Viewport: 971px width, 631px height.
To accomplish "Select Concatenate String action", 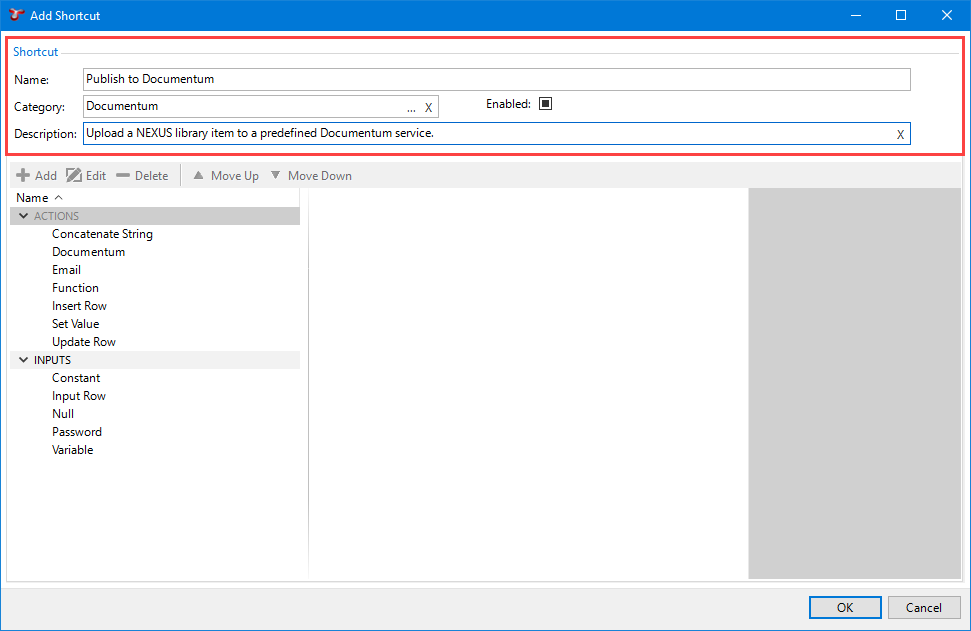I will 102,234.
